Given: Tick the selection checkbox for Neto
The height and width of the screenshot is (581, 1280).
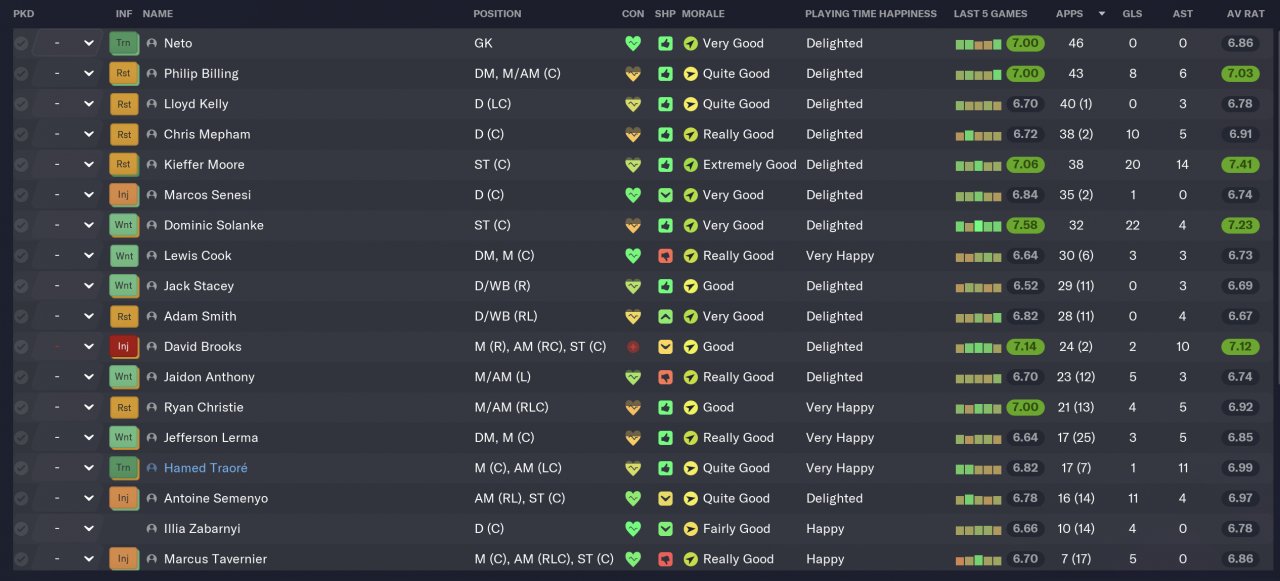Looking at the screenshot, I should click(21, 43).
